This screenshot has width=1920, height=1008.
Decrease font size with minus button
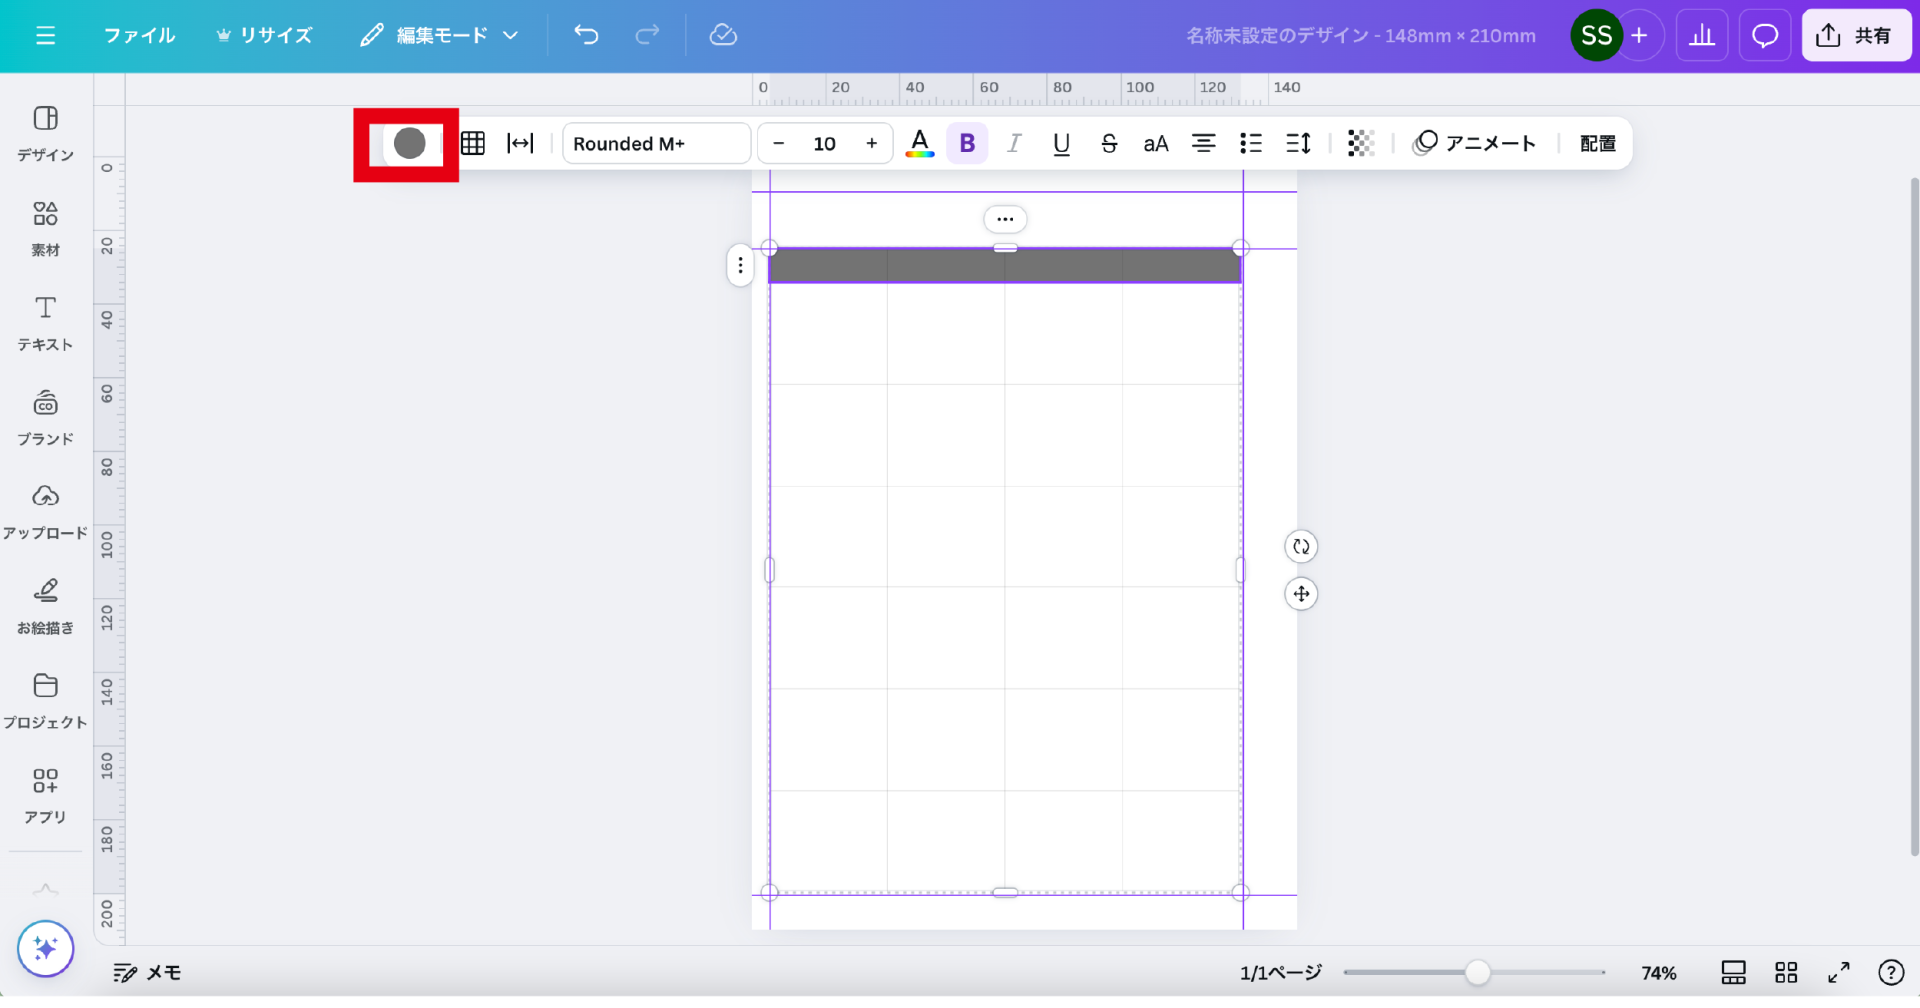click(779, 144)
